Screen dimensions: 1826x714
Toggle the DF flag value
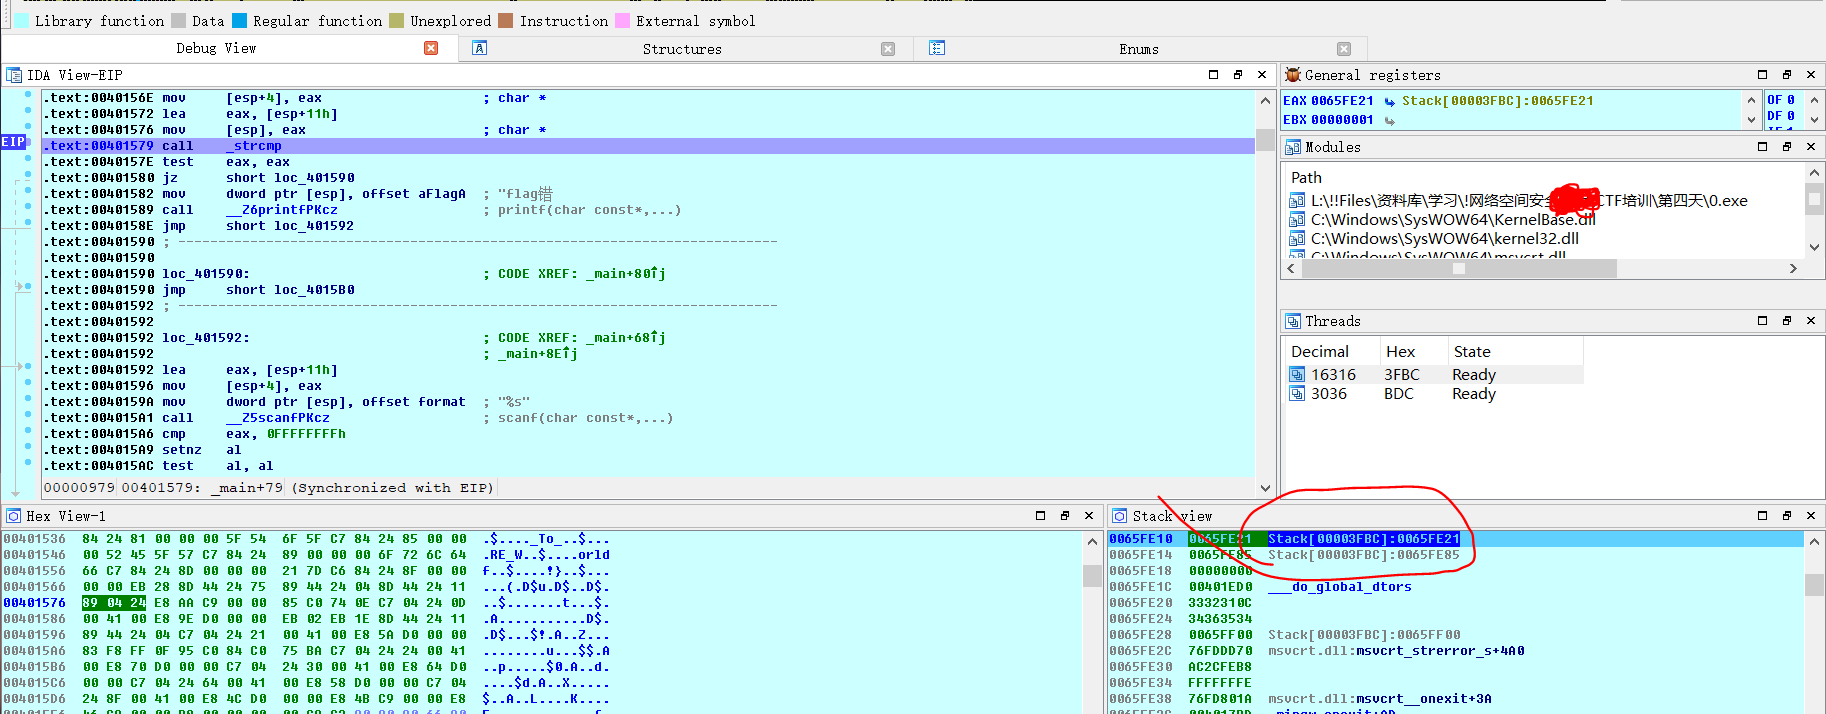pyautogui.click(x=1791, y=116)
